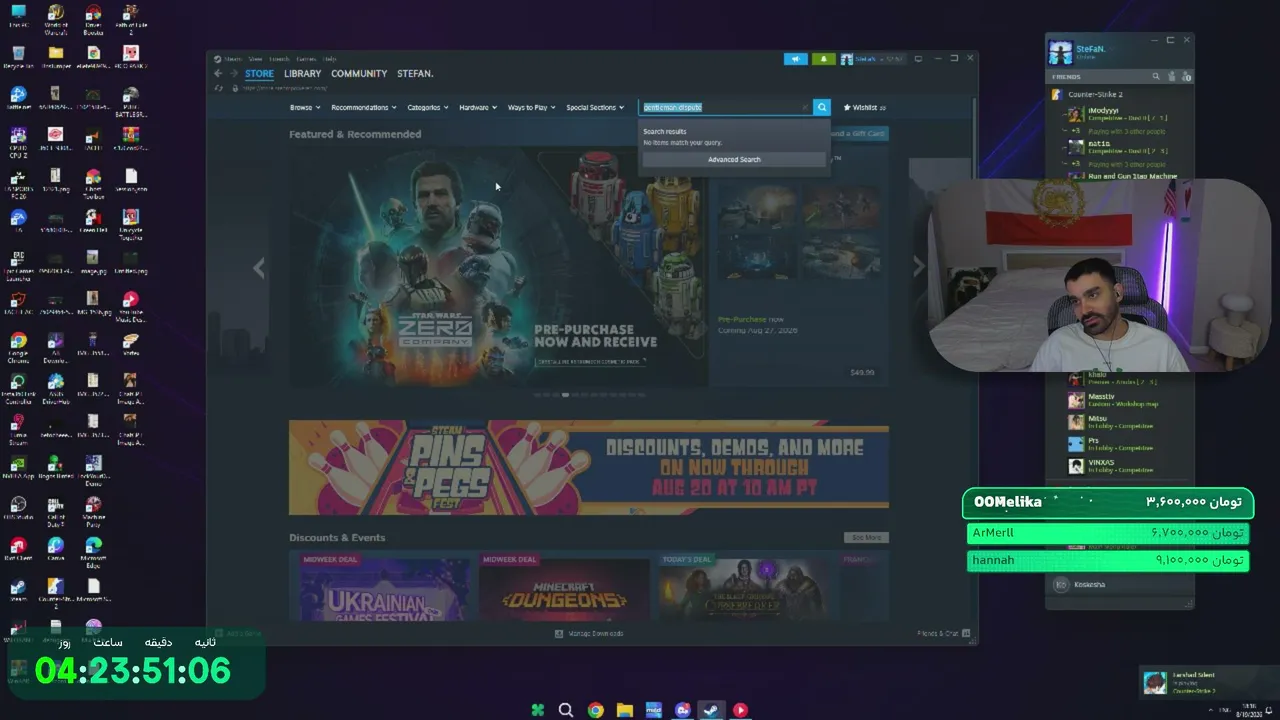Open the Discord icon on the taskbar
1280x720 pixels.
point(683,710)
